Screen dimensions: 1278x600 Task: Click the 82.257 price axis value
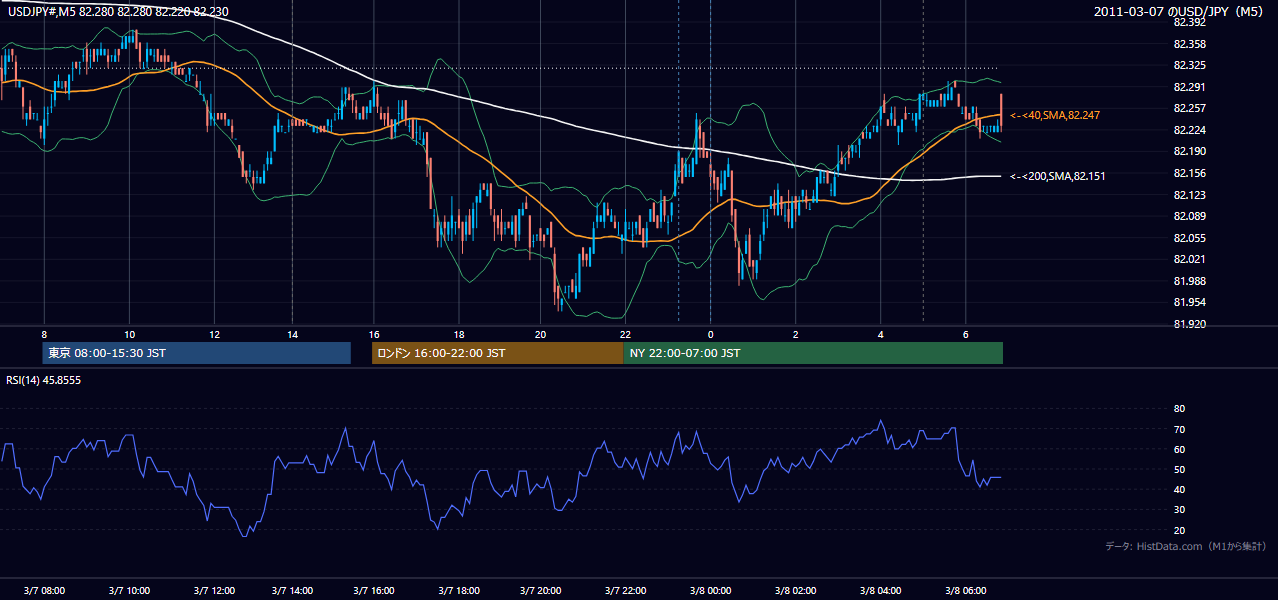[x=1189, y=108]
